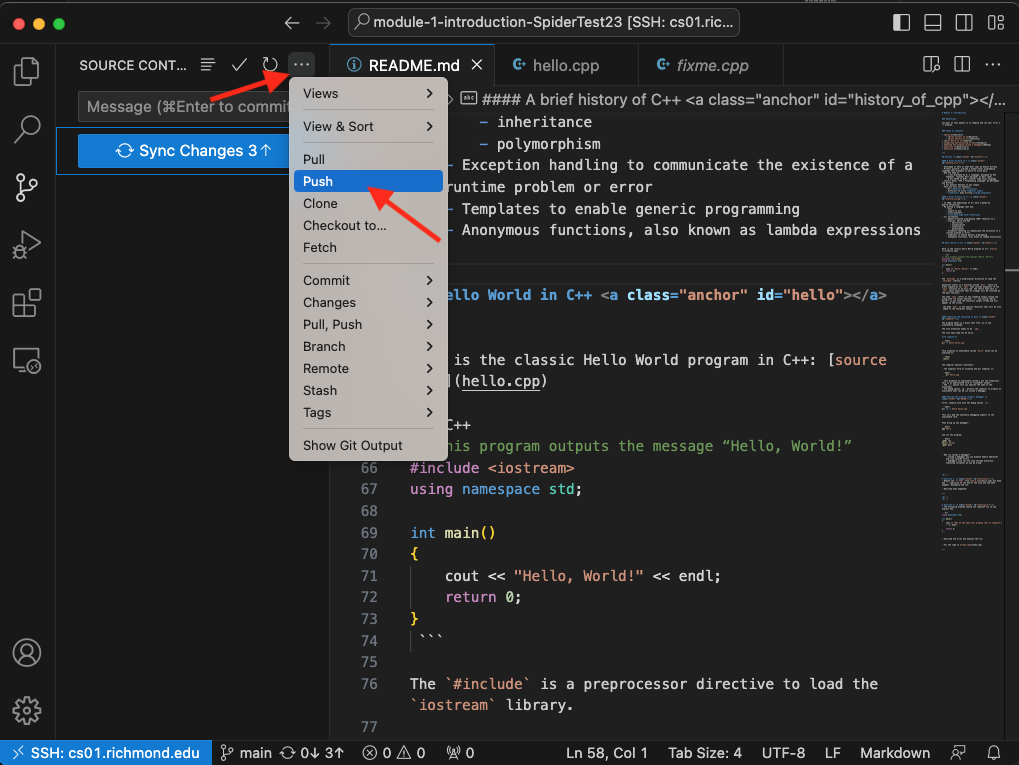
Task: Open the Remote Explorer view
Action: (x=27, y=361)
